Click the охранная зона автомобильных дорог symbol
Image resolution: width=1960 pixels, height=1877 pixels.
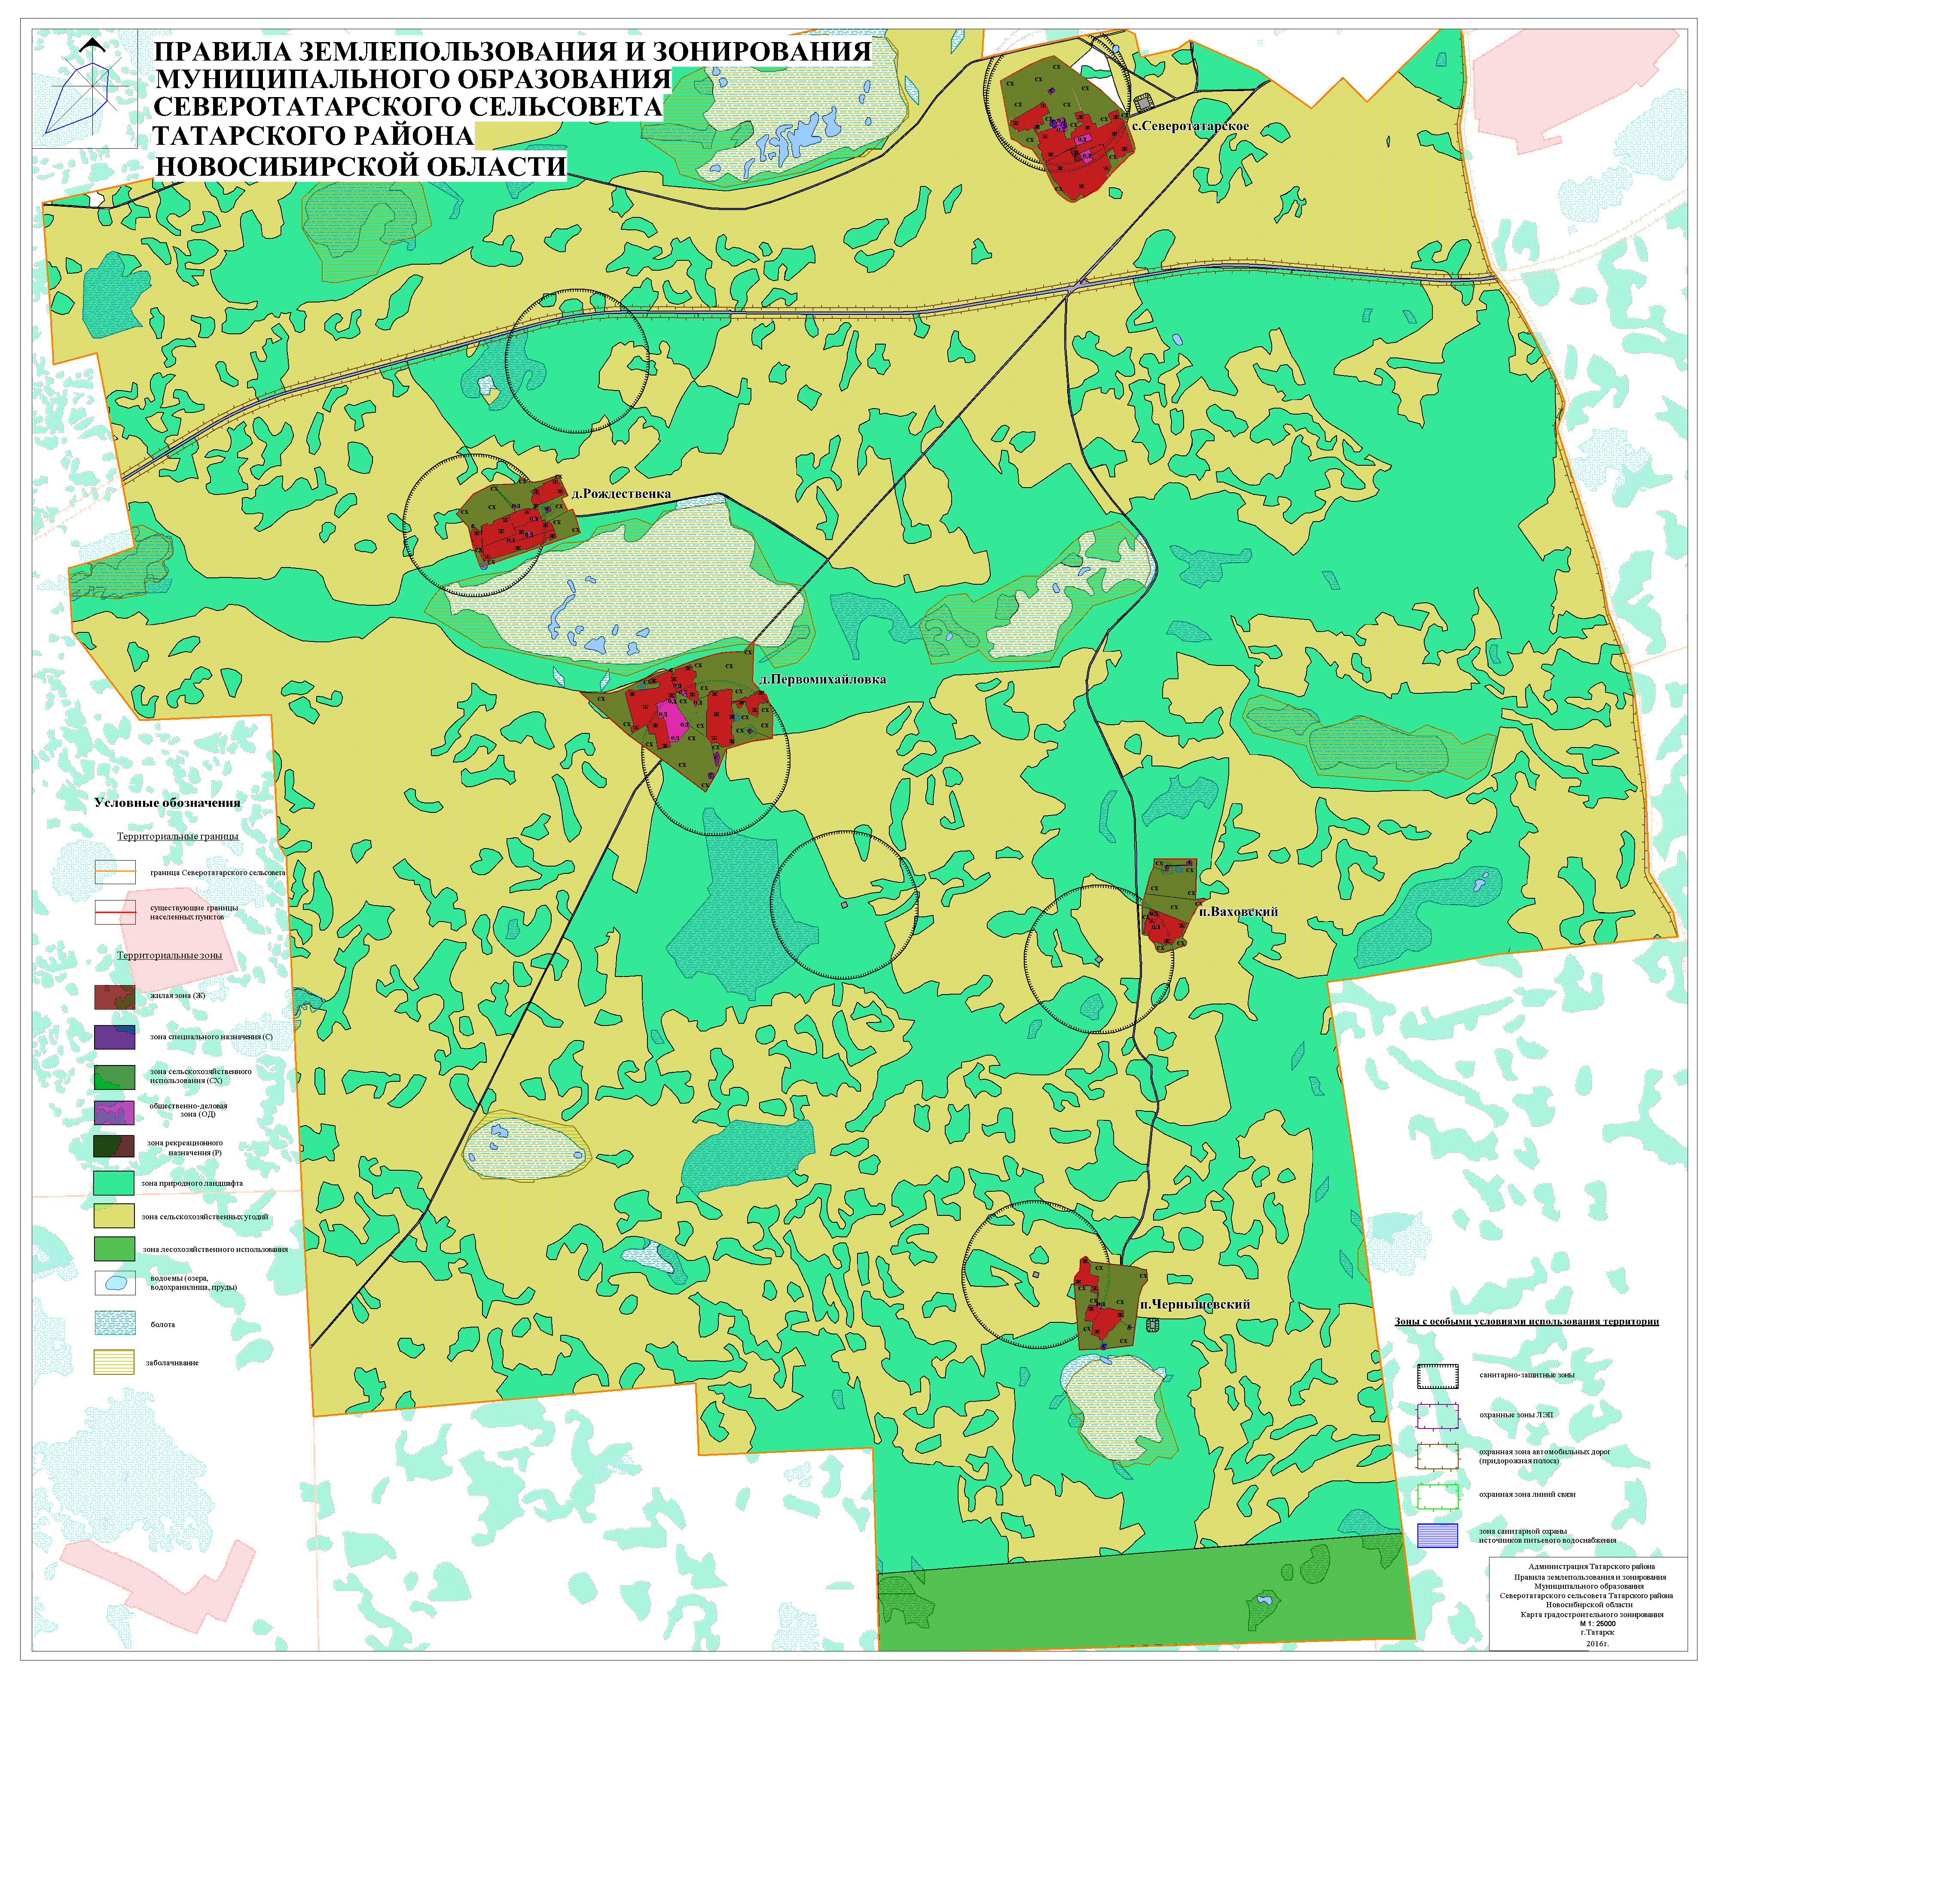click(x=1437, y=1456)
